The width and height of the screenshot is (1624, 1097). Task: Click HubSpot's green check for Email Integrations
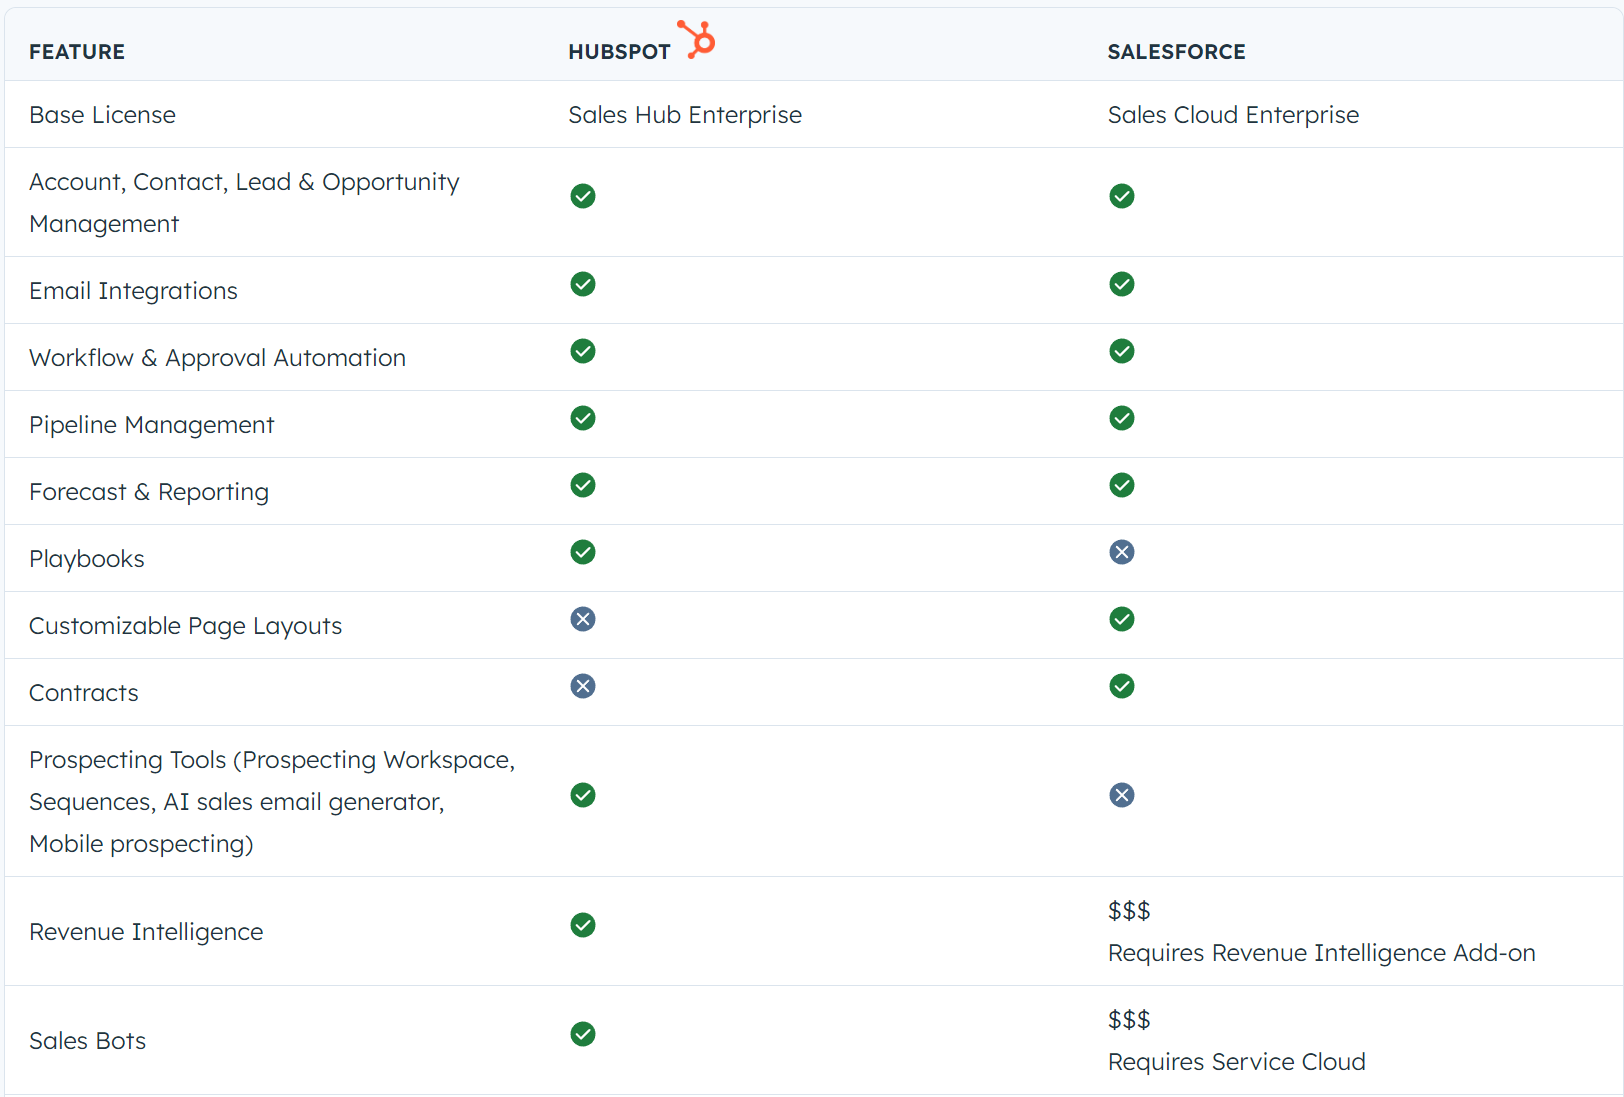[x=583, y=285]
